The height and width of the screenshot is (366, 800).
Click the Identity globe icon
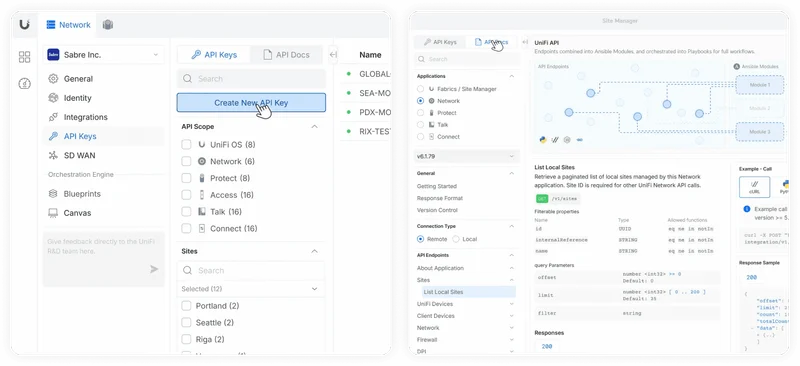pos(53,97)
